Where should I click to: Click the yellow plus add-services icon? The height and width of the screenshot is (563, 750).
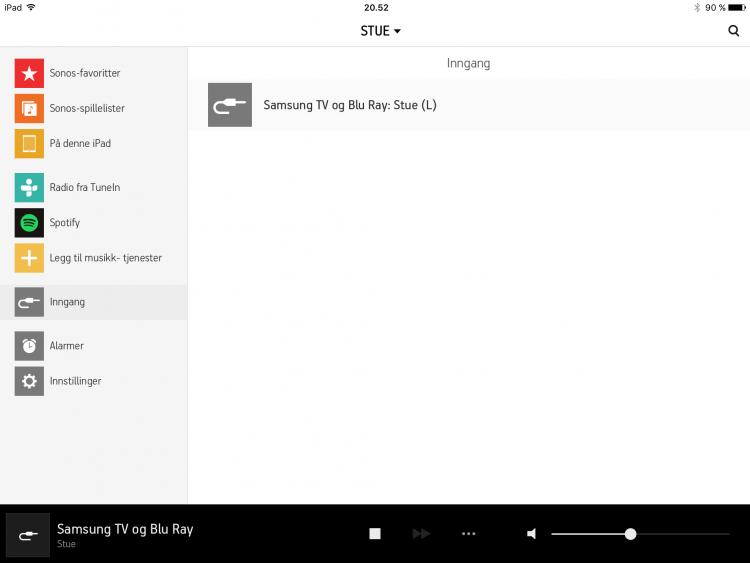pos(29,258)
